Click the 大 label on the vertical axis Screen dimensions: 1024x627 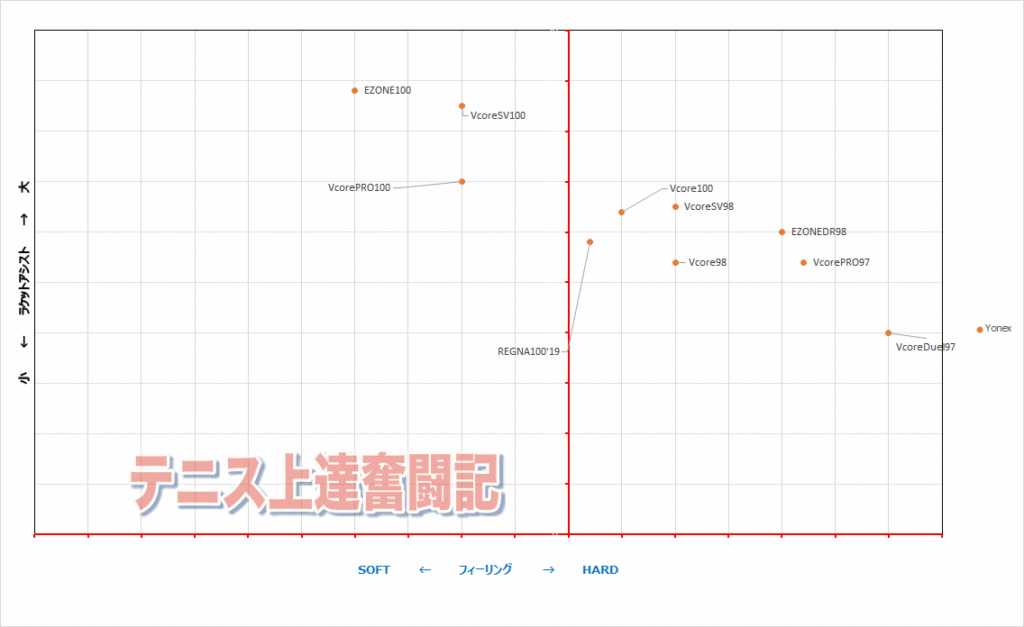tap(24, 187)
